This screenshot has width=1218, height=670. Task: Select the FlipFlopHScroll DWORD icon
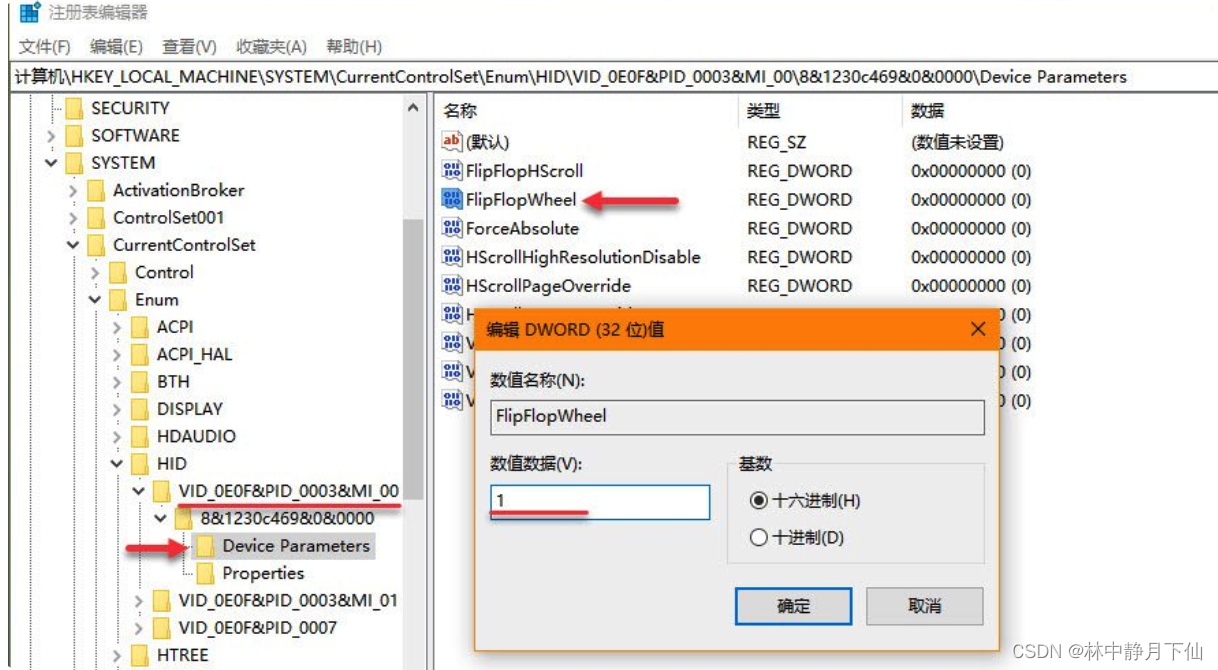(451, 171)
